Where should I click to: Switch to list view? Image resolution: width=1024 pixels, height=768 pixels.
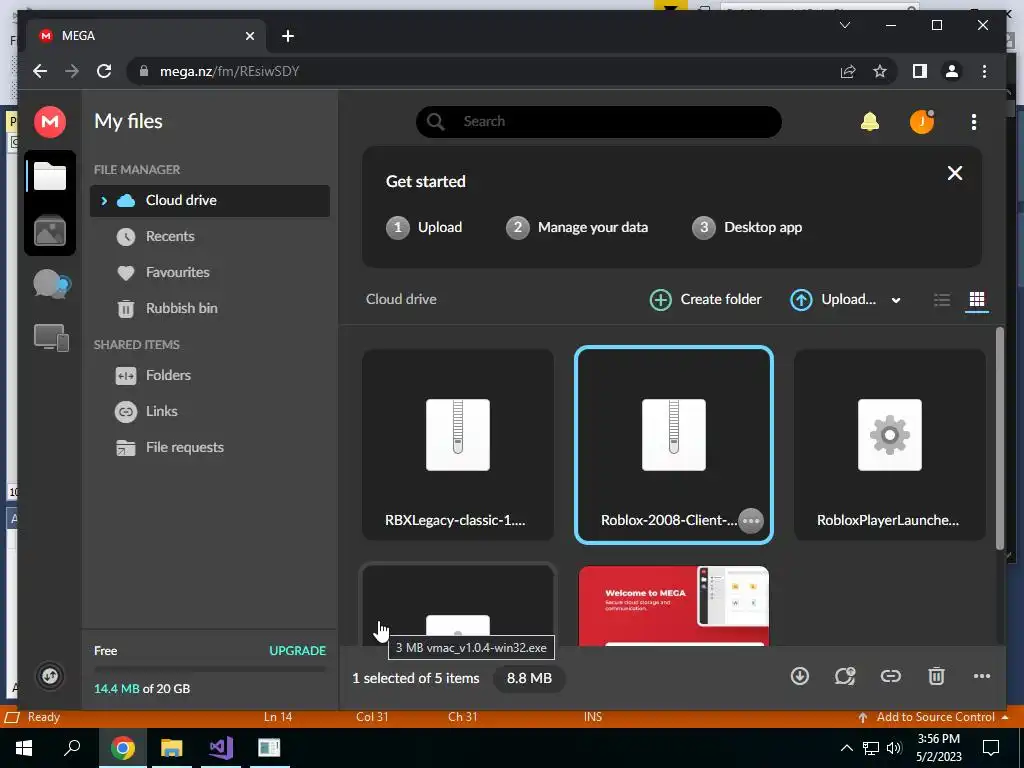coord(942,300)
